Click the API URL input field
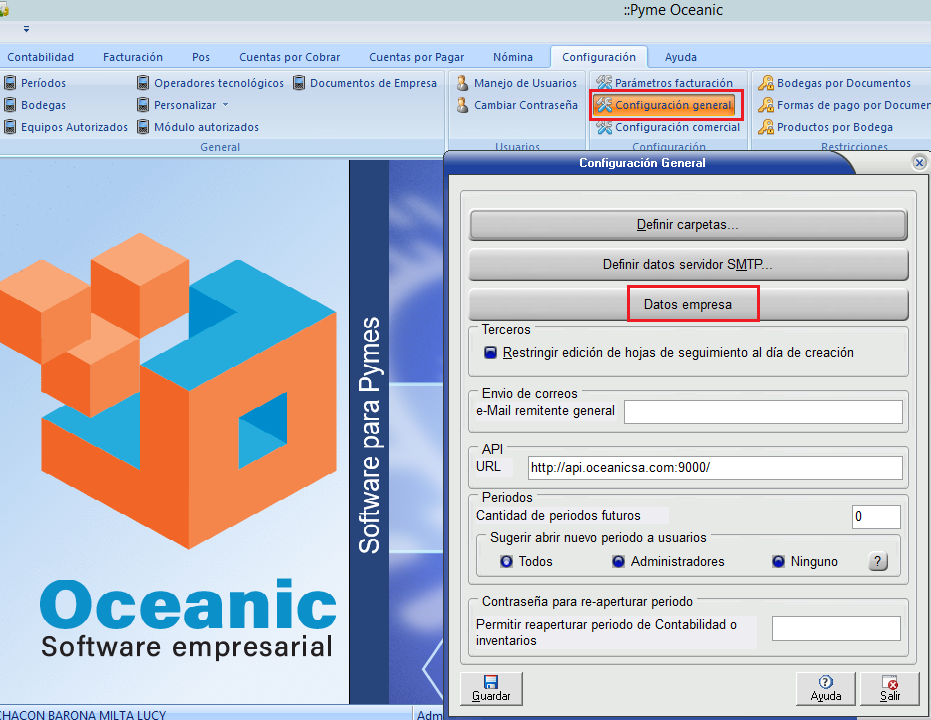This screenshot has width=931, height=720. 714,468
